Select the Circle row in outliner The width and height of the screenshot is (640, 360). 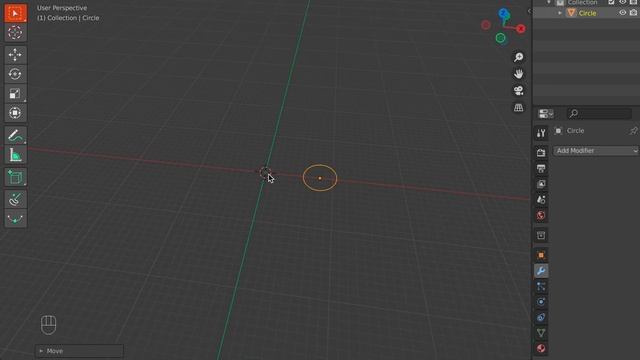pyautogui.click(x=587, y=13)
